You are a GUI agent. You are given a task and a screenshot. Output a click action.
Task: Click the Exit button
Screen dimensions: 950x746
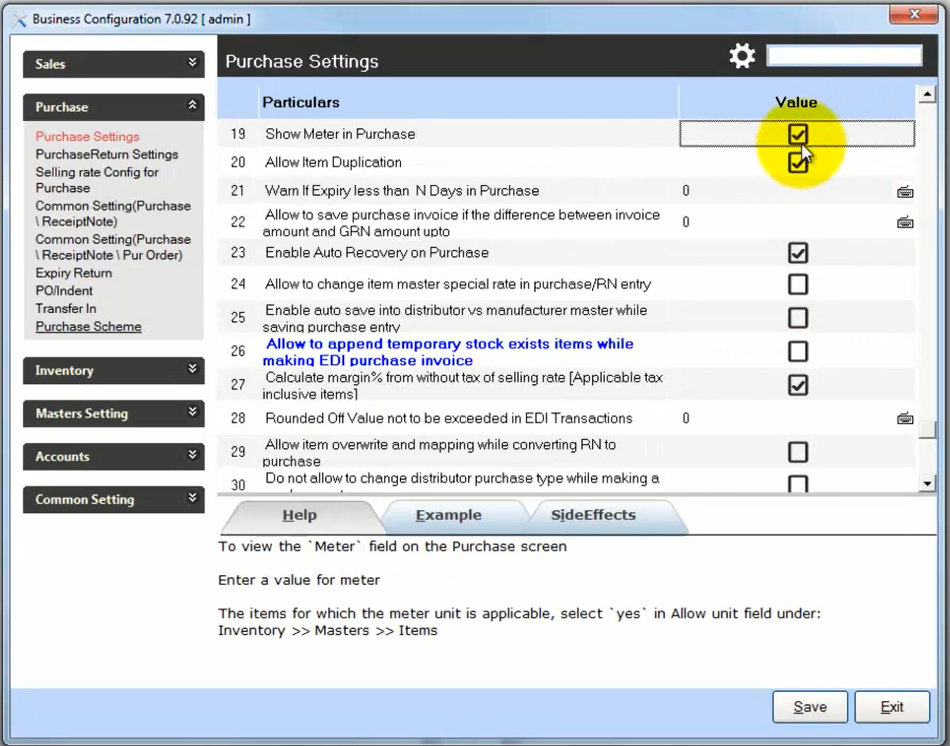coord(892,707)
